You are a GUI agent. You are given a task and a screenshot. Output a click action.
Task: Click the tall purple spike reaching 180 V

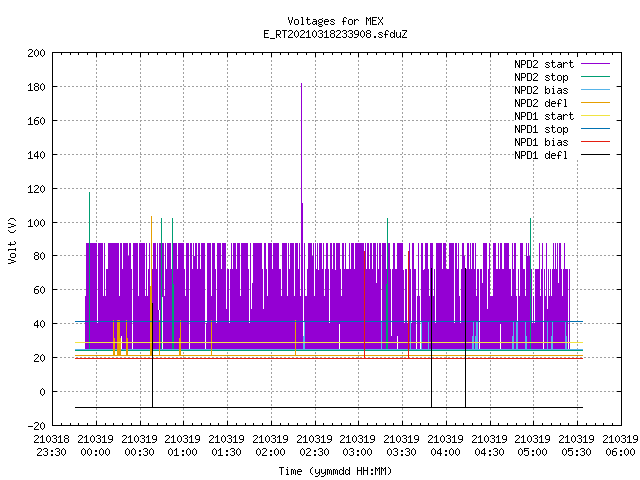click(302, 163)
